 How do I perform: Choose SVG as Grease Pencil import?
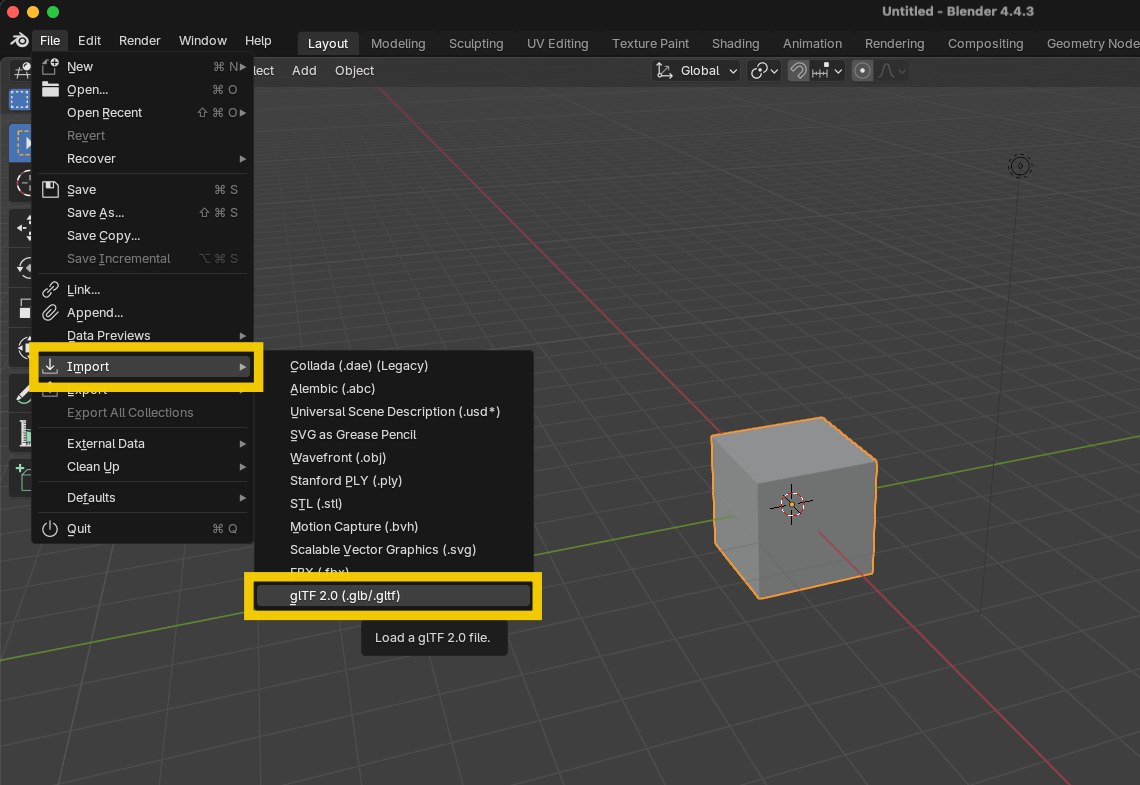393,435
